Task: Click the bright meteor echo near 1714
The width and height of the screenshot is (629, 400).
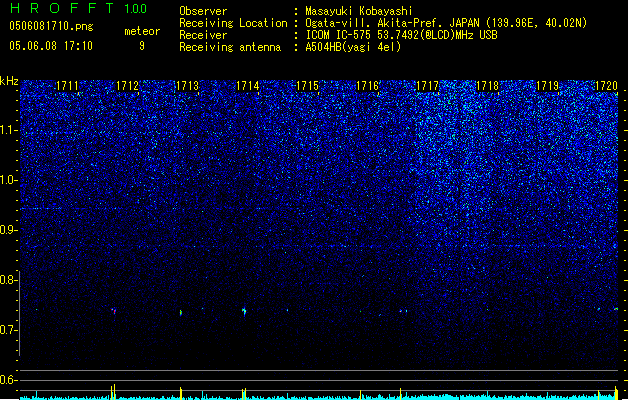Action: 244,311
